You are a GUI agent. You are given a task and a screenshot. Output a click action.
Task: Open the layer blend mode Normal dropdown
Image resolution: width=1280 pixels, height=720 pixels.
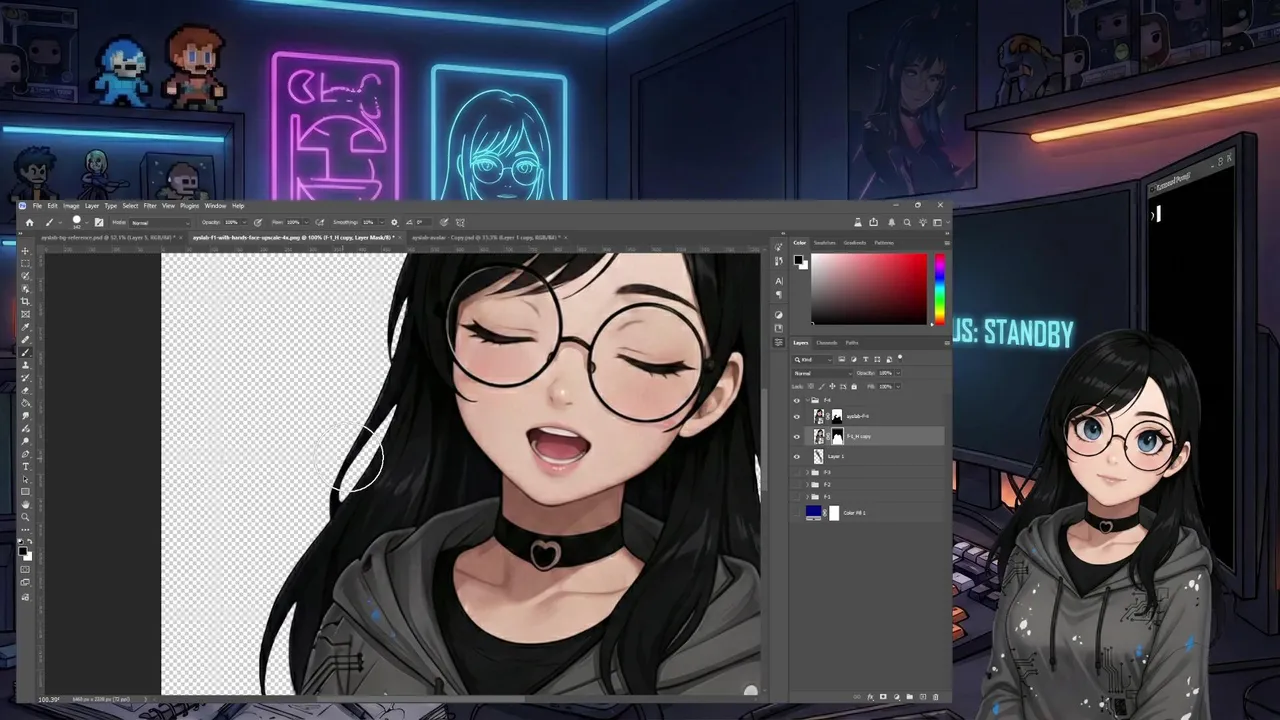pyautogui.click(x=823, y=373)
